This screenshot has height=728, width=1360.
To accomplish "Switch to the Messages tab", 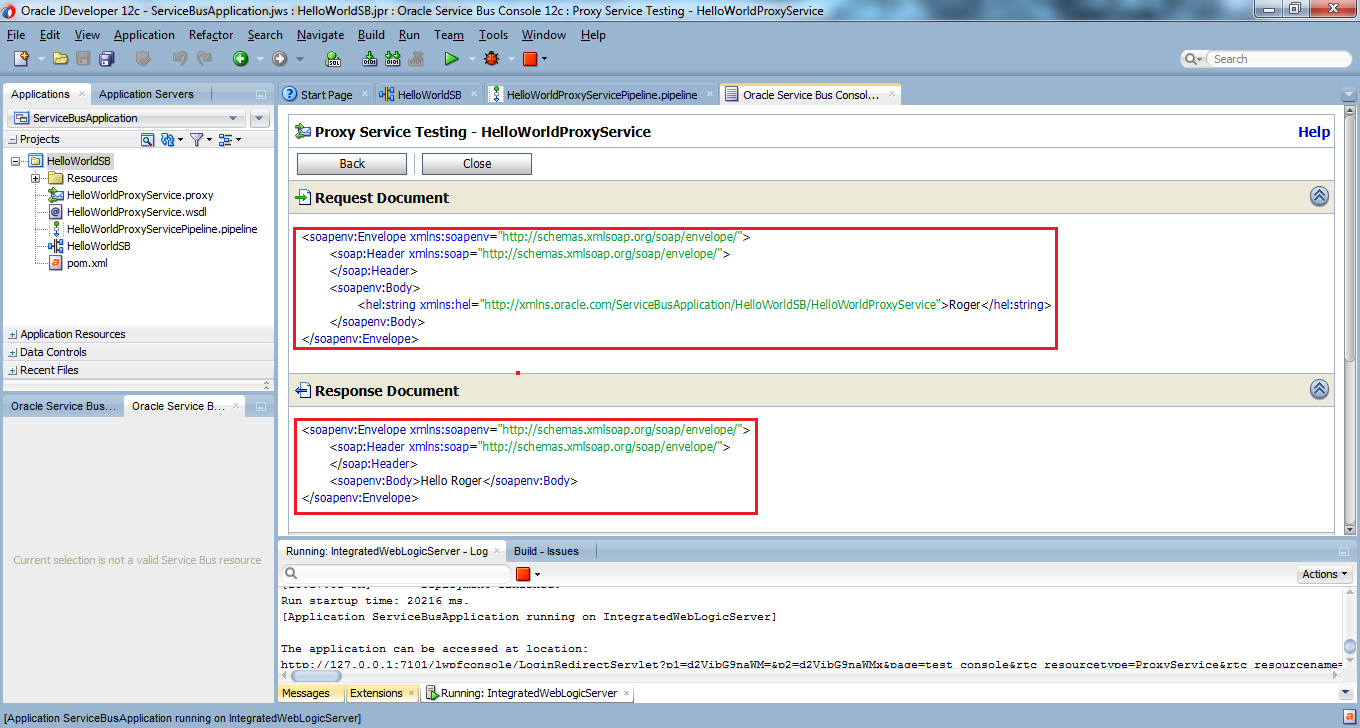I will pos(306,693).
